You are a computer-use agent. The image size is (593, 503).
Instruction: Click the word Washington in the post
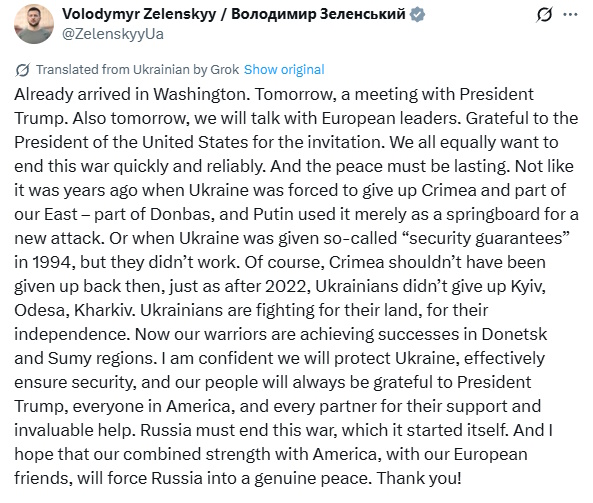tap(201, 94)
